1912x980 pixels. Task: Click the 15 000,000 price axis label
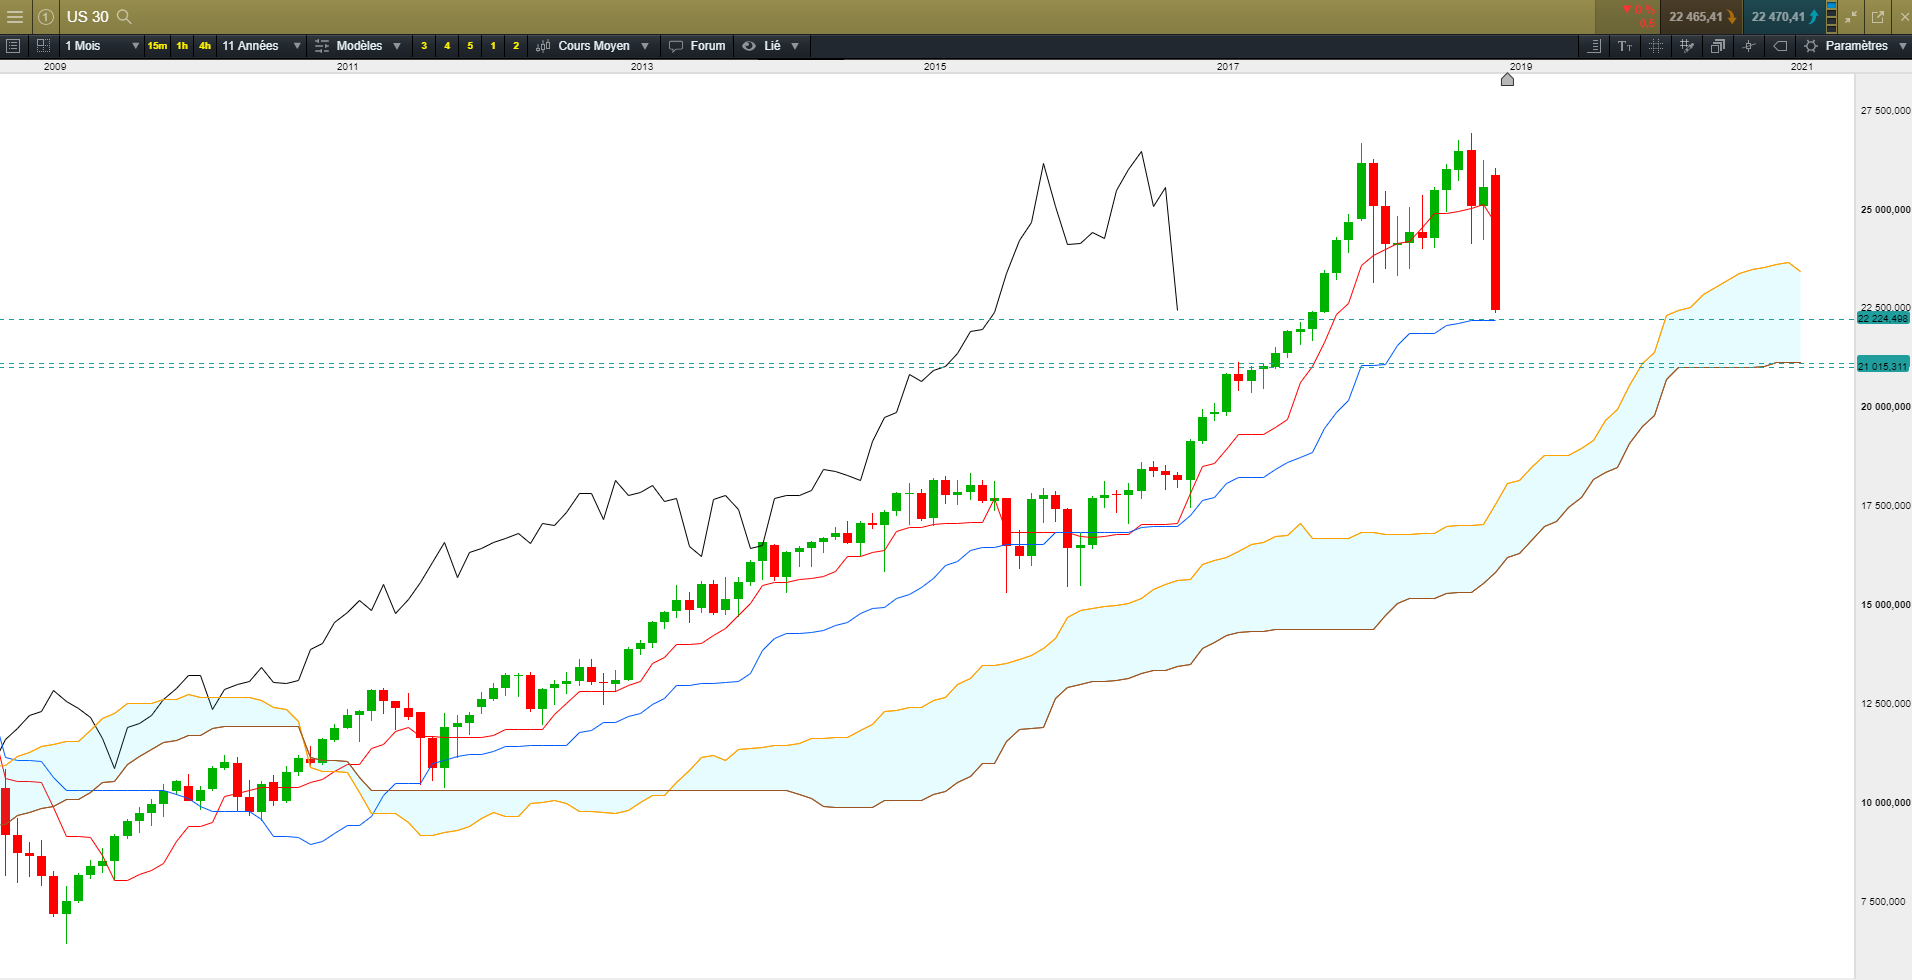[x=1885, y=605]
